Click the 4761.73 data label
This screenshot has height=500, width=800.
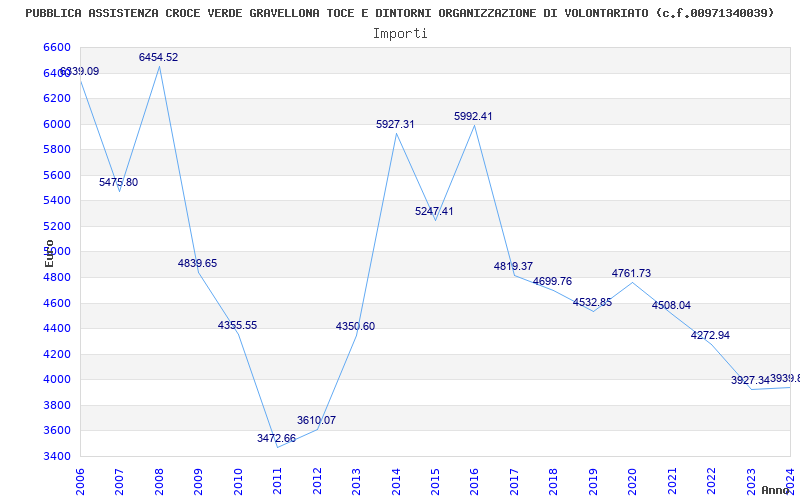tap(632, 273)
